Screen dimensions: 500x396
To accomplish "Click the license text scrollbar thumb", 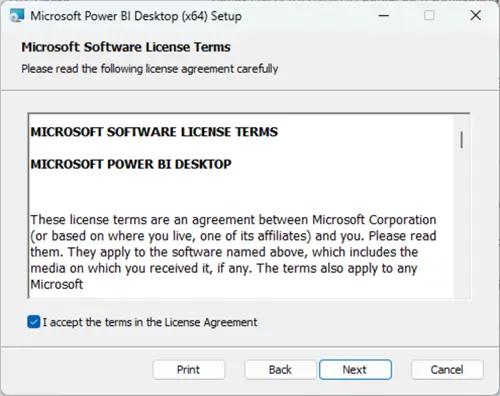I will click(x=462, y=140).
